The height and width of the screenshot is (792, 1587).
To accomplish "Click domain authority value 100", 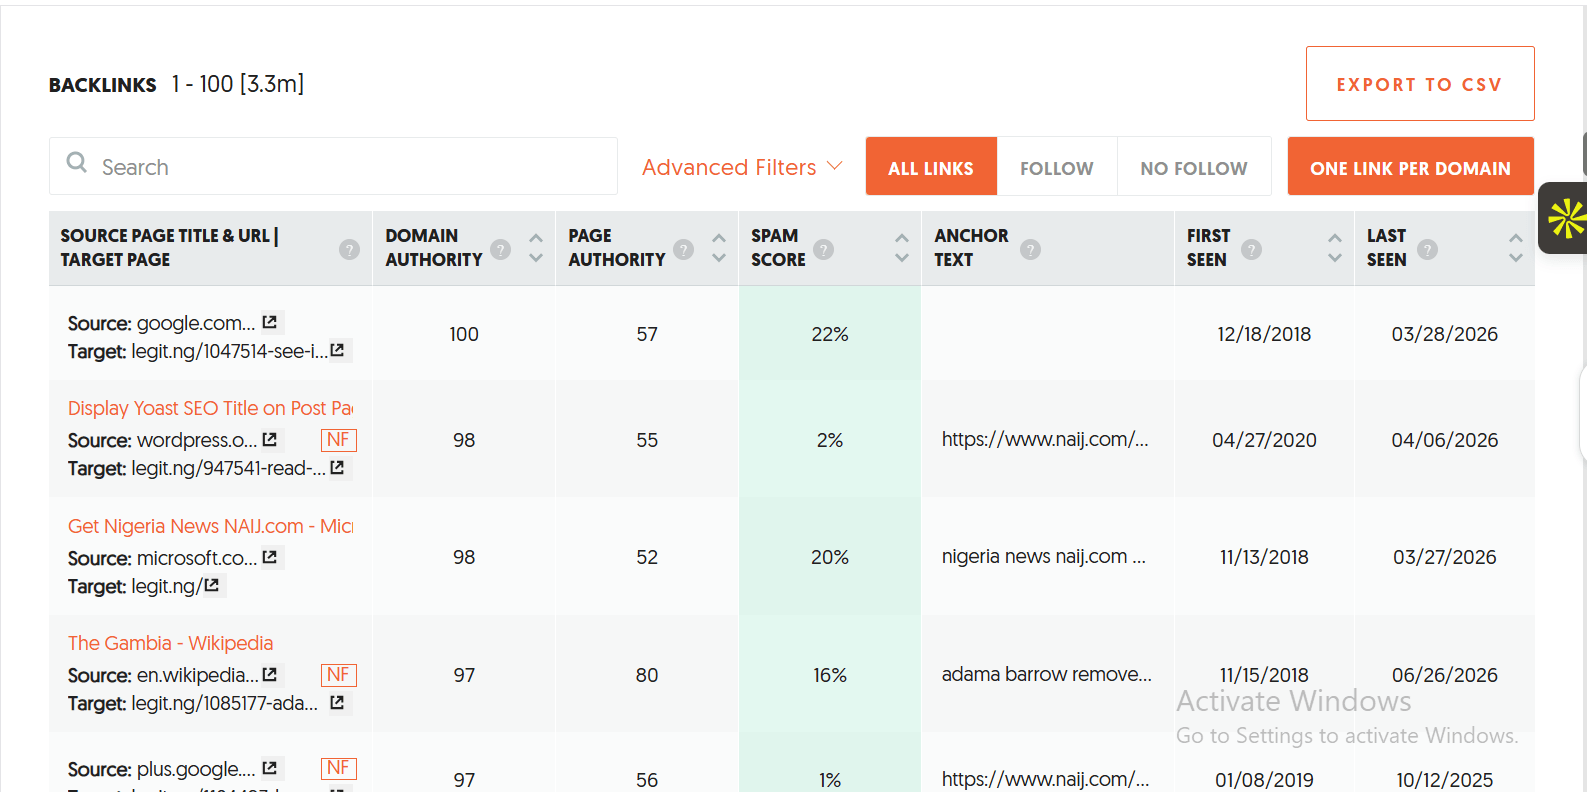I will click(x=464, y=334).
